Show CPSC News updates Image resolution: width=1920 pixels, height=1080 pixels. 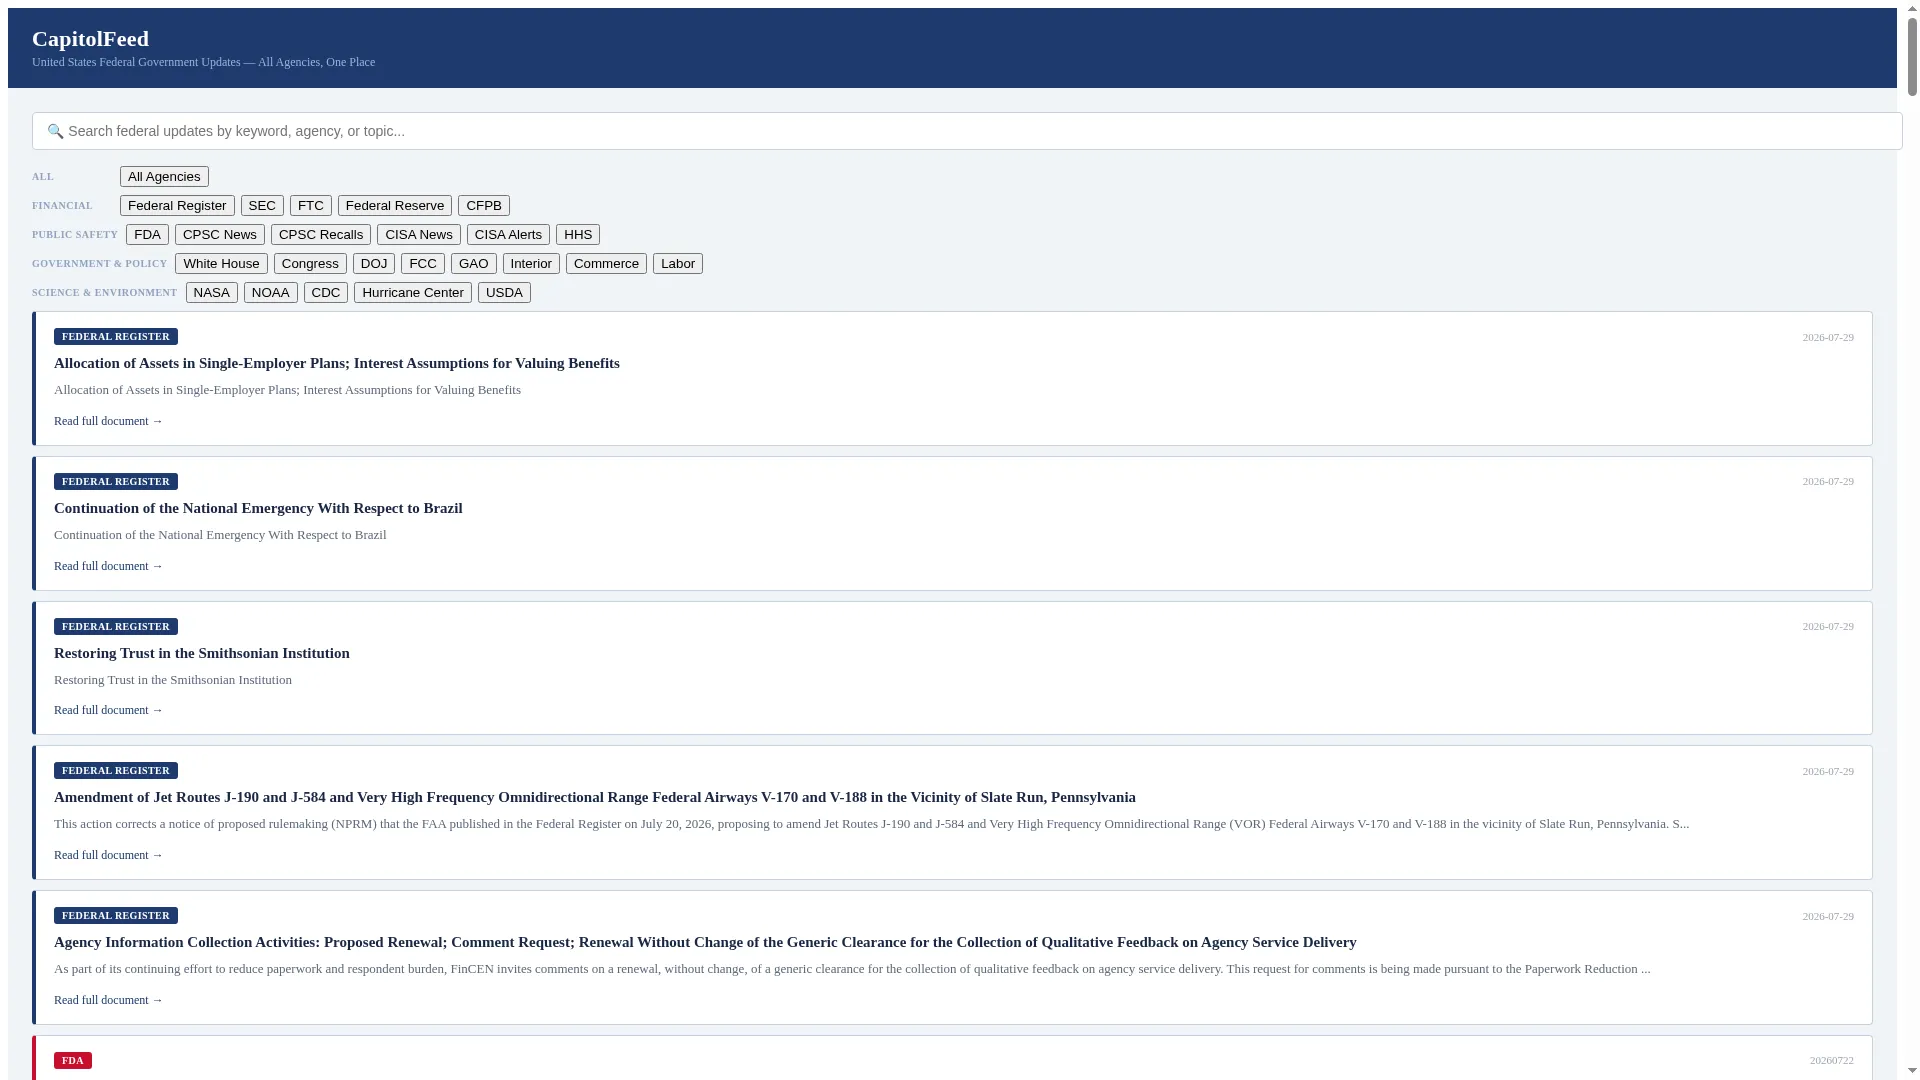[220, 235]
